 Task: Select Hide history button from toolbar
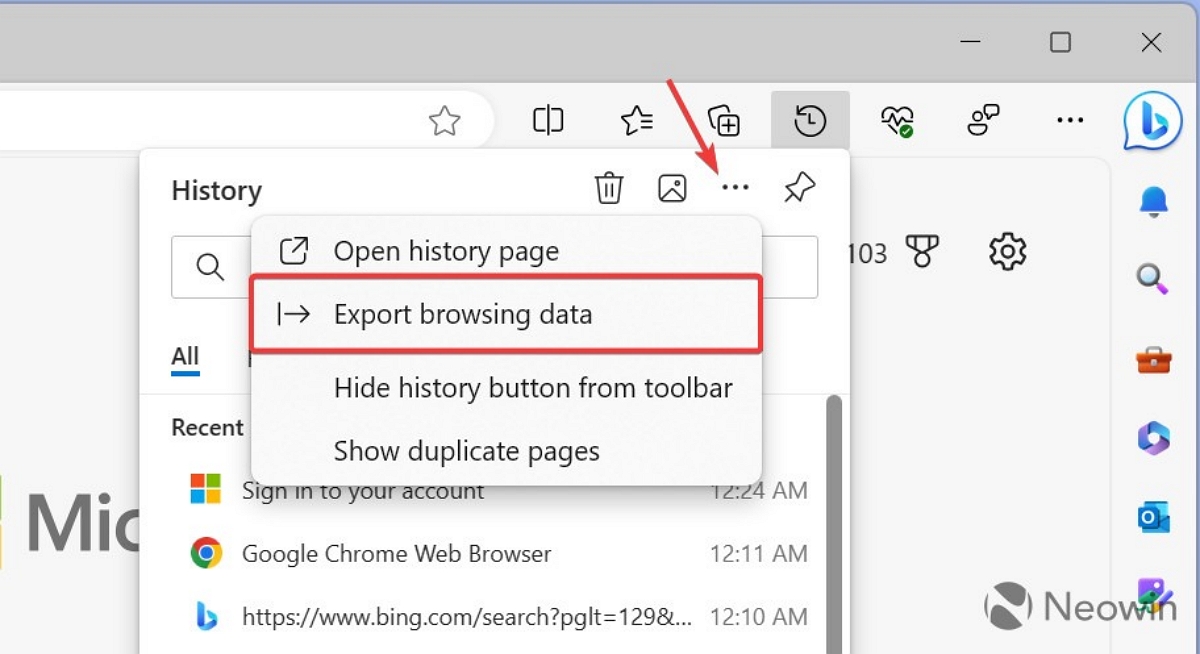pos(532,388)
